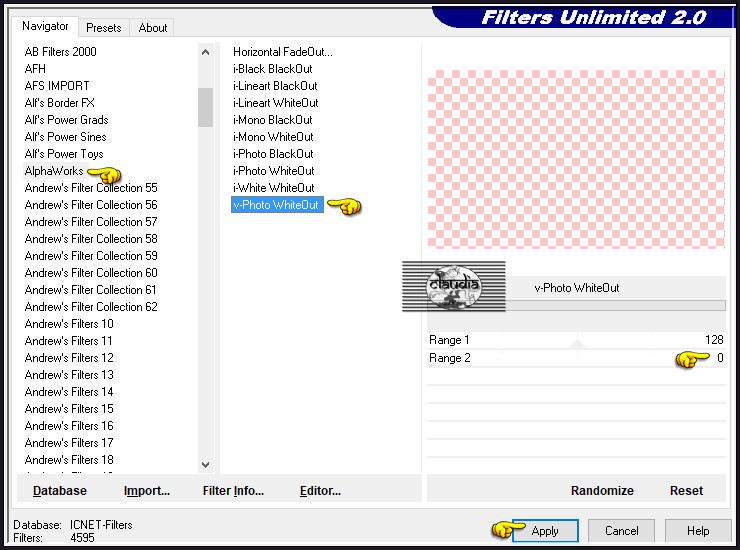Select Alf's Power Sines category
The image size is (740, 550).
point(66,137)
